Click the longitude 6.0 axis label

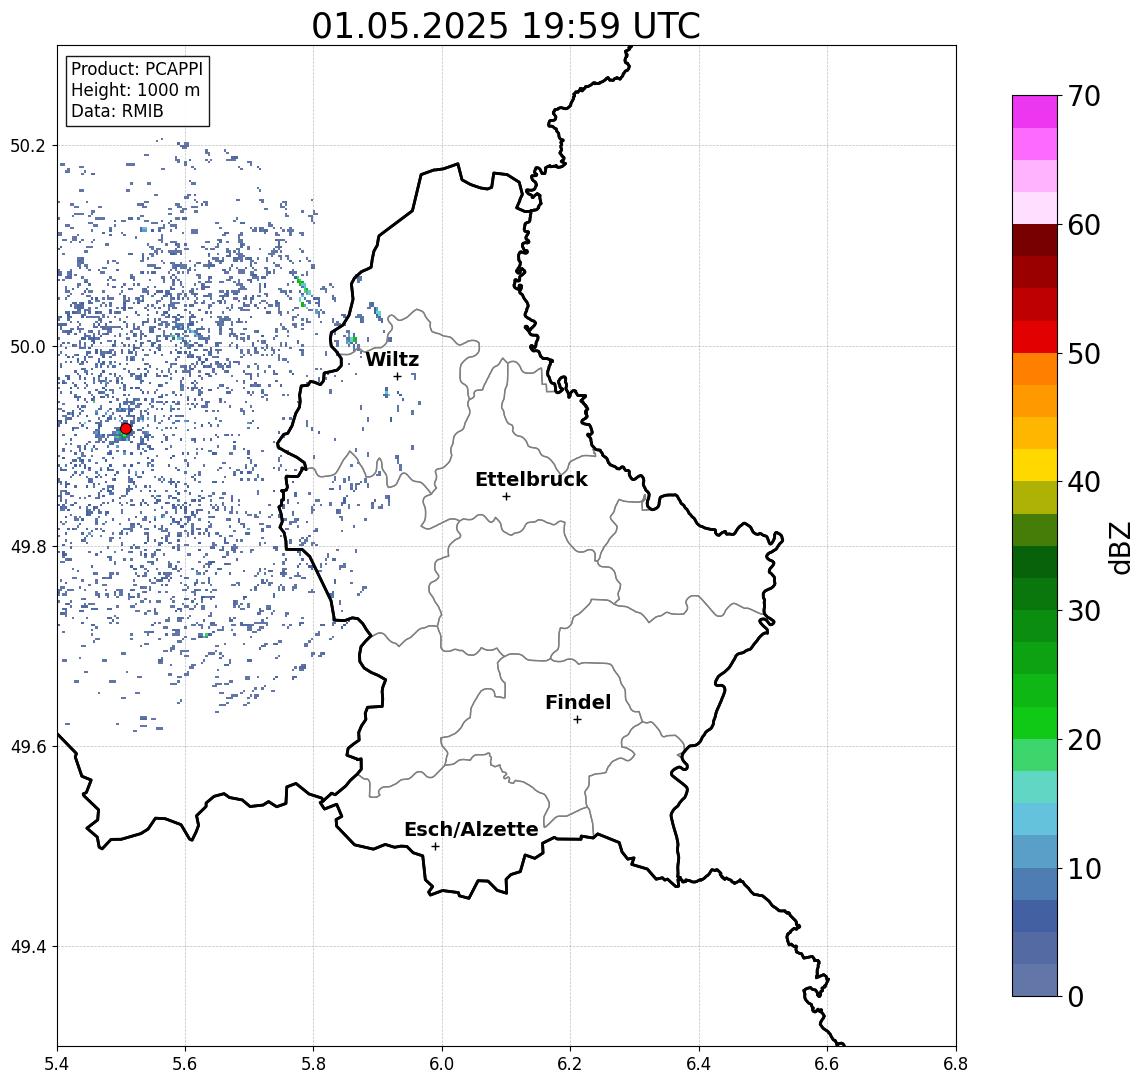coord(443,1064)
